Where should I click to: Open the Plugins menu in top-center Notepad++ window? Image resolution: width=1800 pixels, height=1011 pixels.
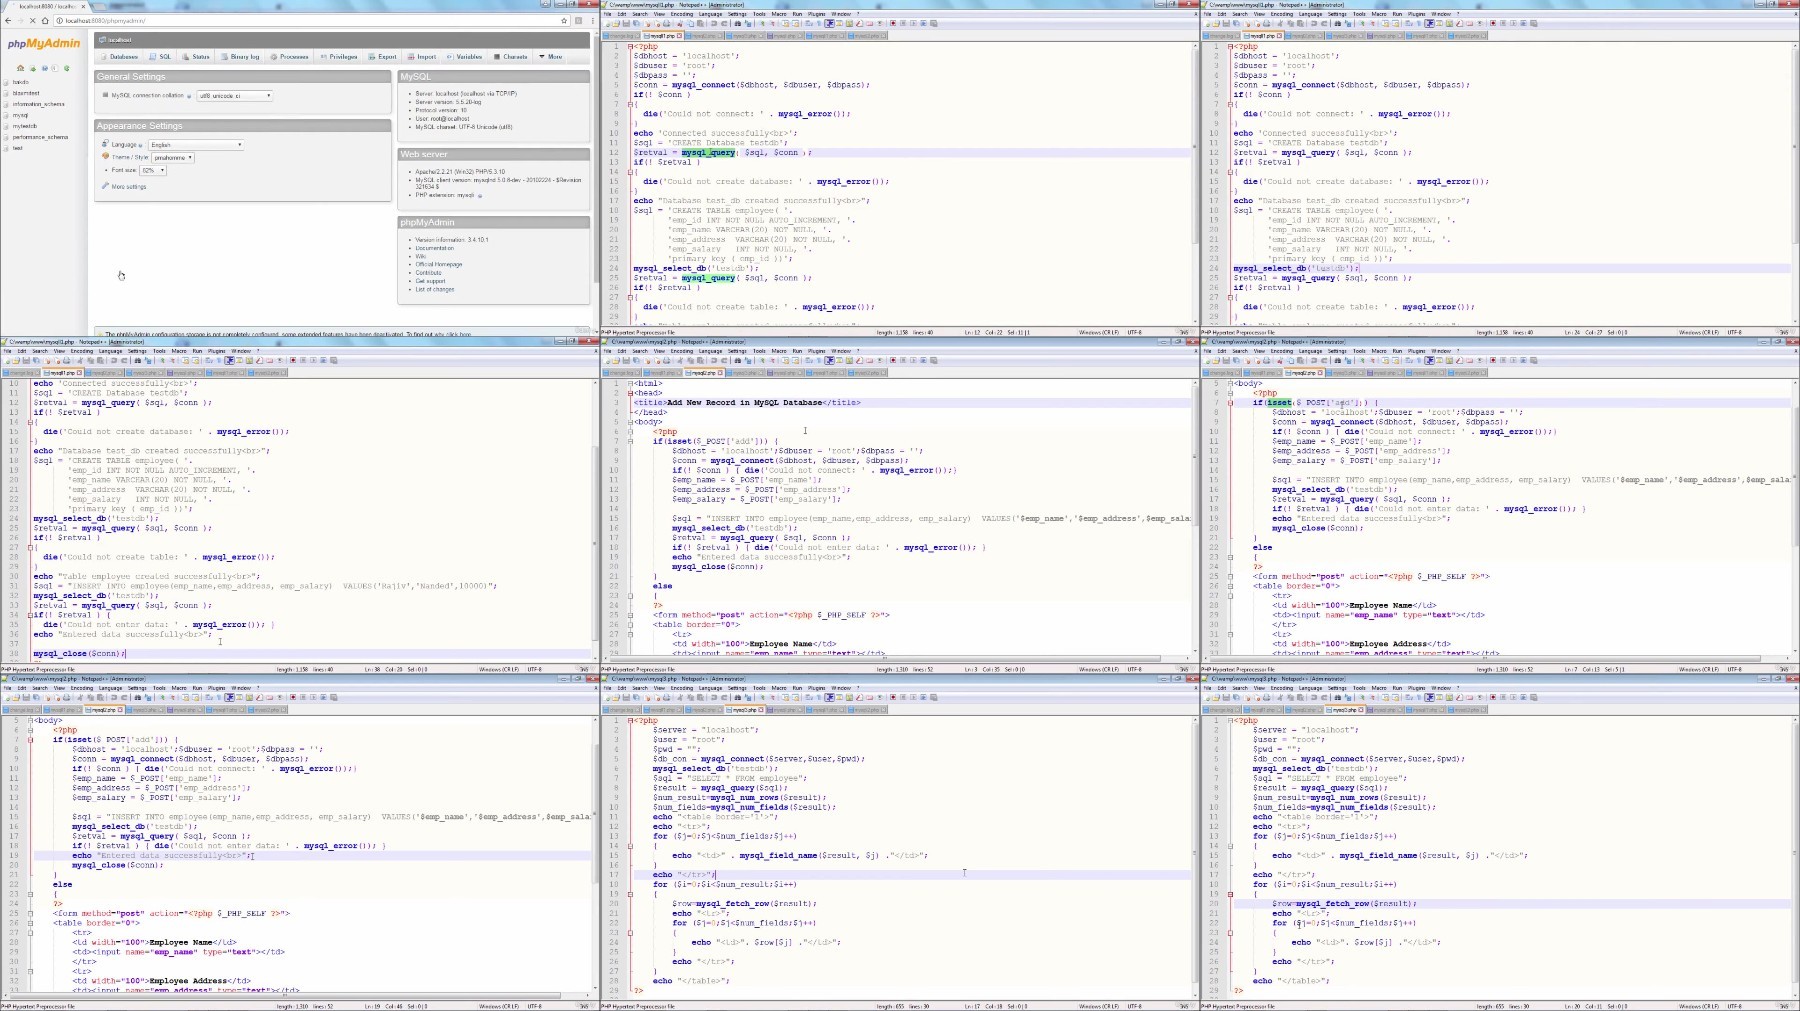coord(816,14)
